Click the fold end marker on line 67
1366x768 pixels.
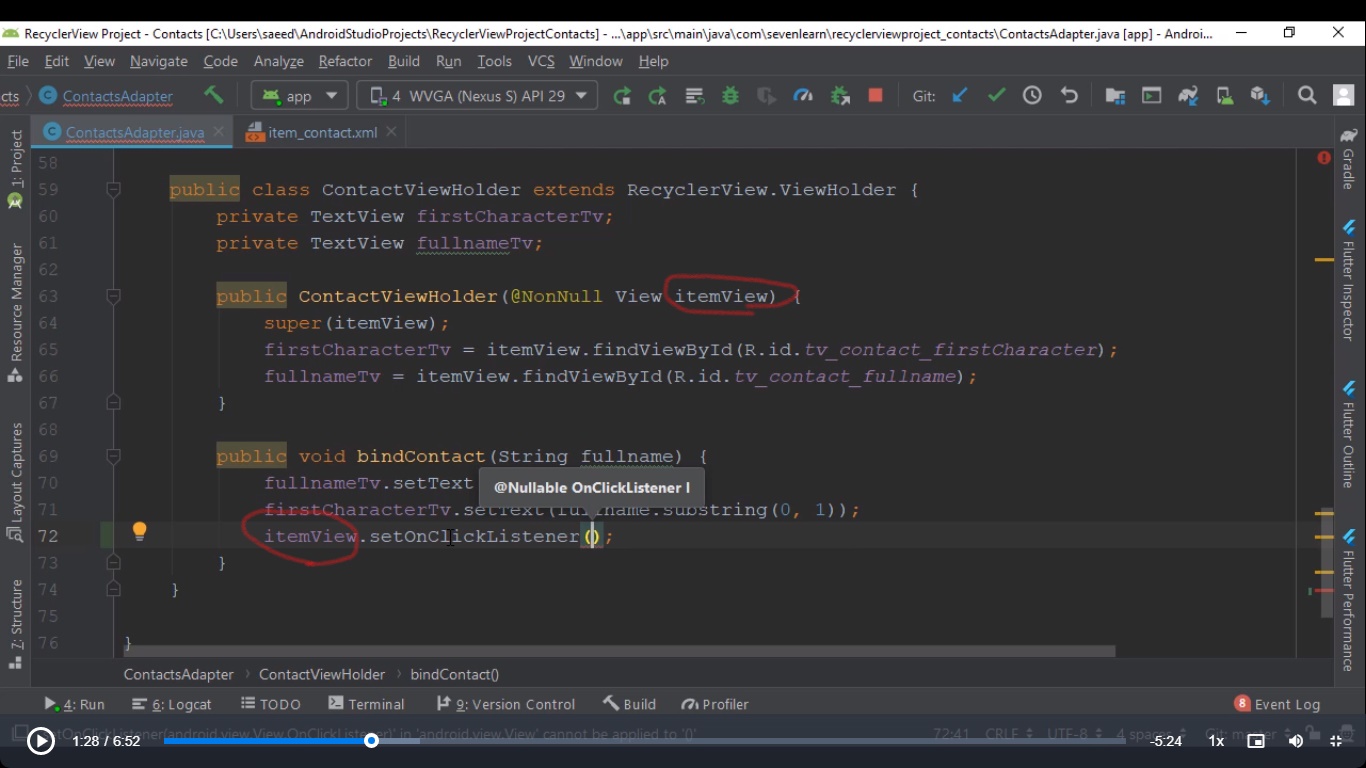pos(114,403)
